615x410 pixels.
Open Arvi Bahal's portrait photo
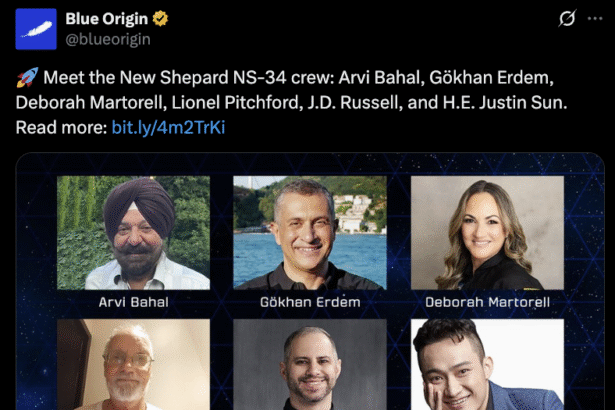[x=133, y=233]
